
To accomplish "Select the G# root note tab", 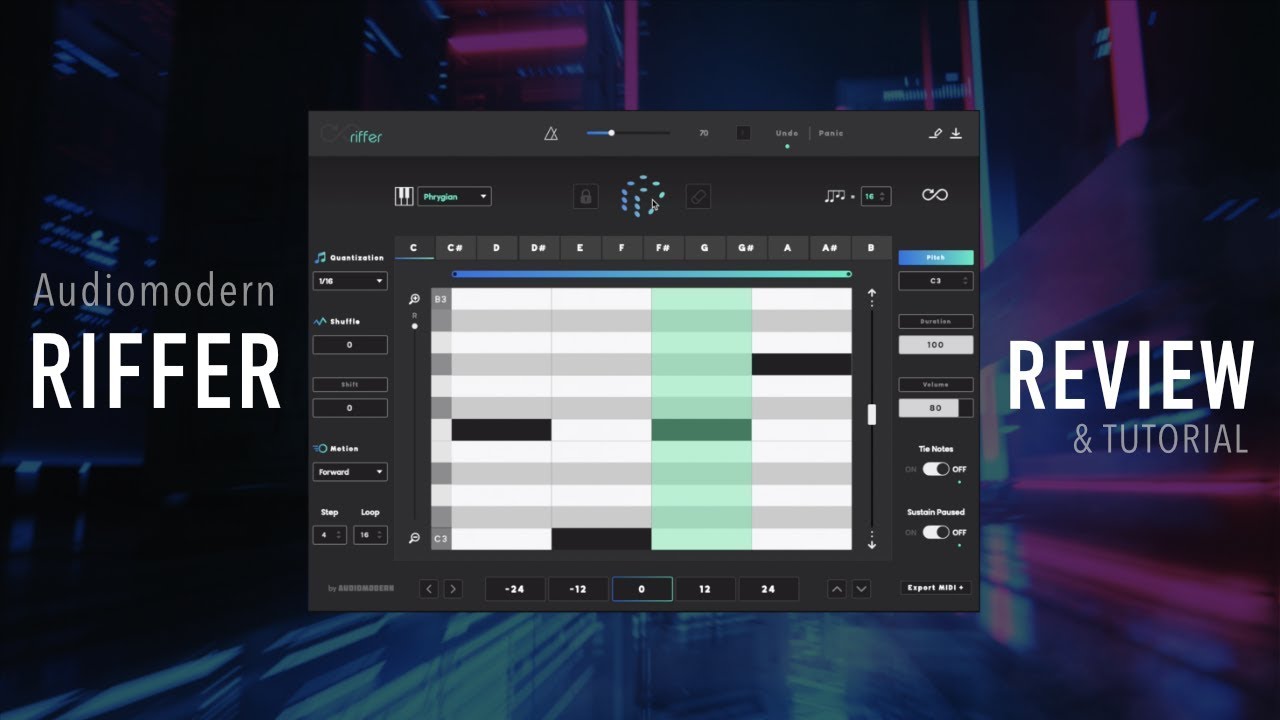I will click(x=745, y=247).
